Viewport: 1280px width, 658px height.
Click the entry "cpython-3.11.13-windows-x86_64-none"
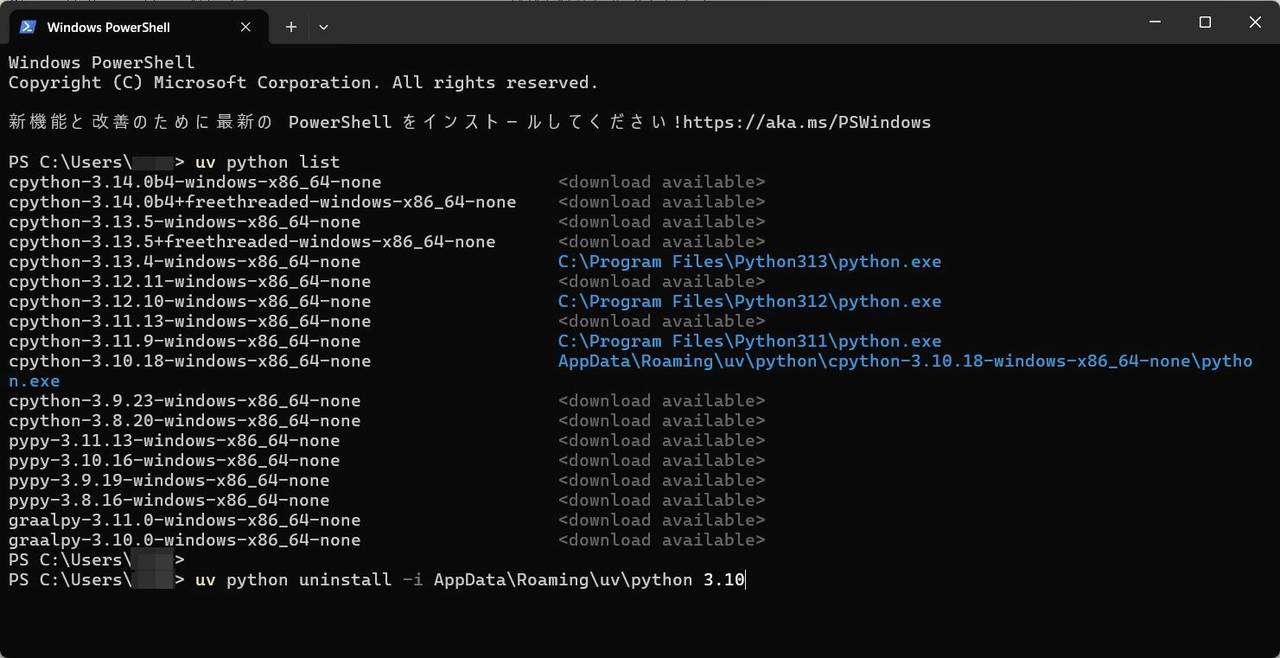[x=189, y=321]
